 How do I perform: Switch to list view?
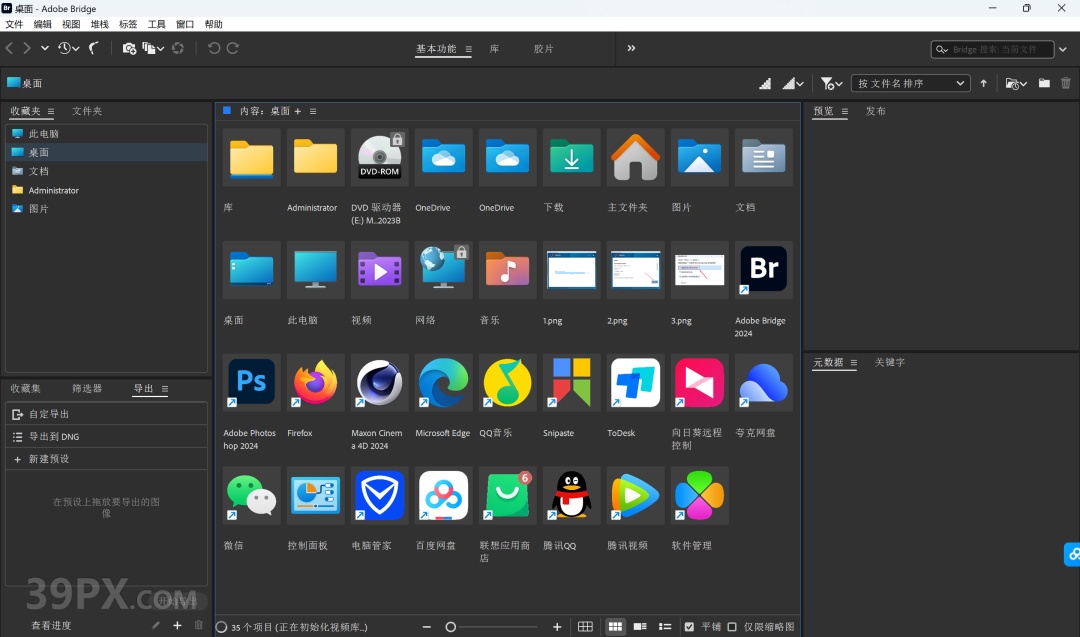(665, 627)
